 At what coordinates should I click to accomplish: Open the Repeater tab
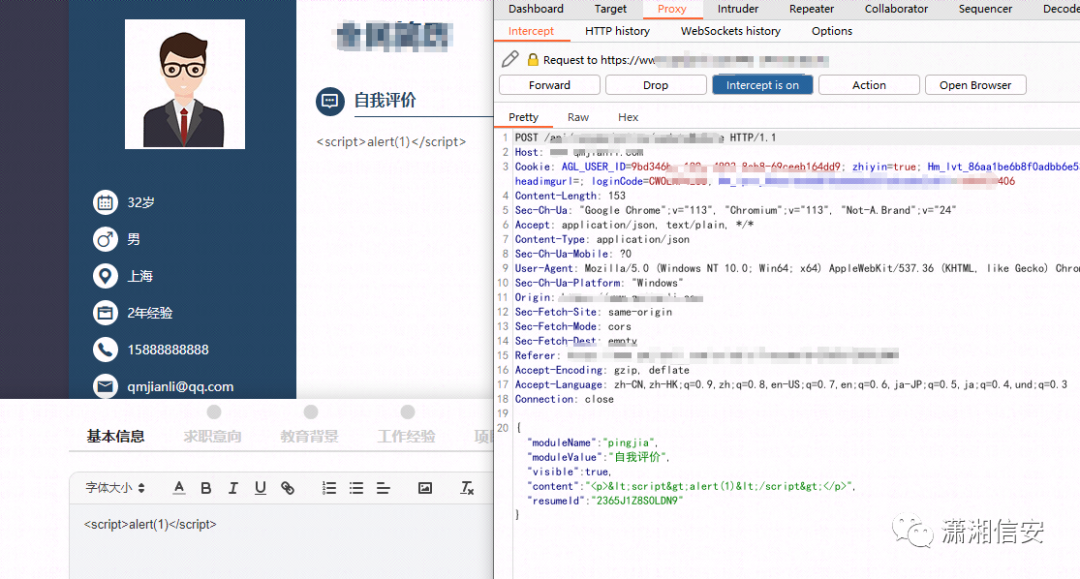pos(811,9)
